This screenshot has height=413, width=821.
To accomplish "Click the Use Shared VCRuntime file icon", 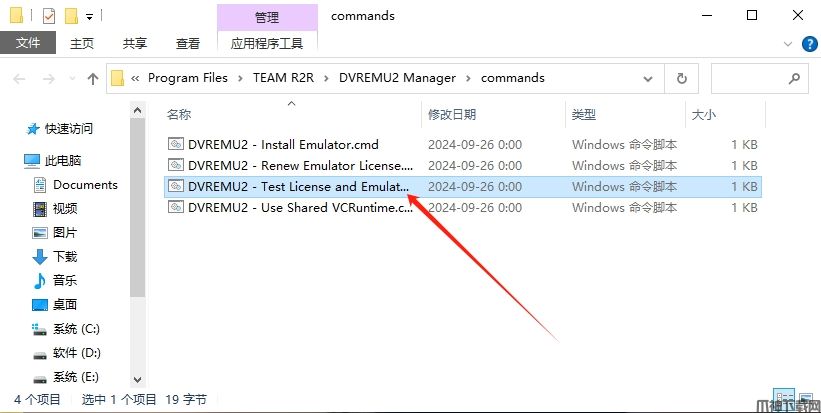I will tap(176, 207).
